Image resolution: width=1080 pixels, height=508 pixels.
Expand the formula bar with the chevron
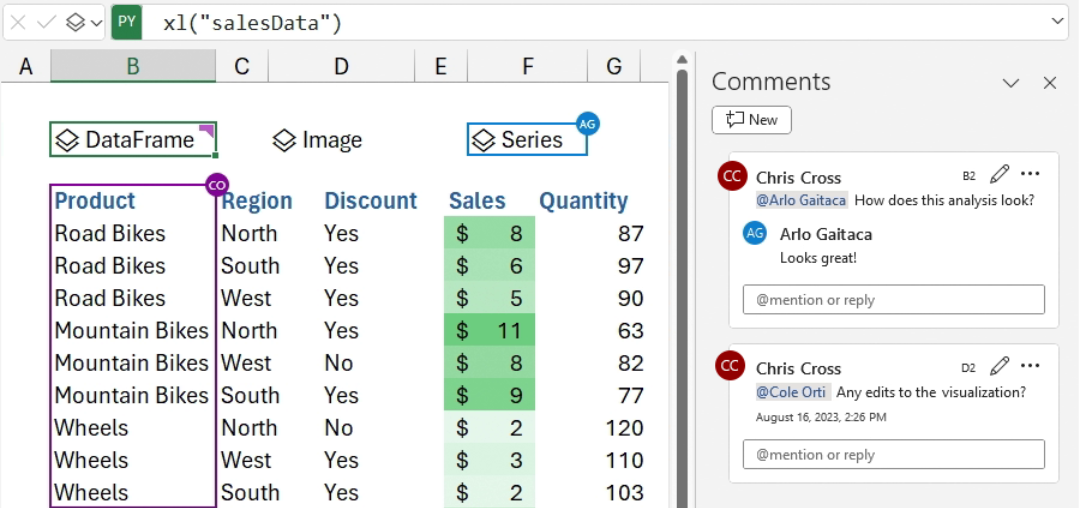(1059, 21)
